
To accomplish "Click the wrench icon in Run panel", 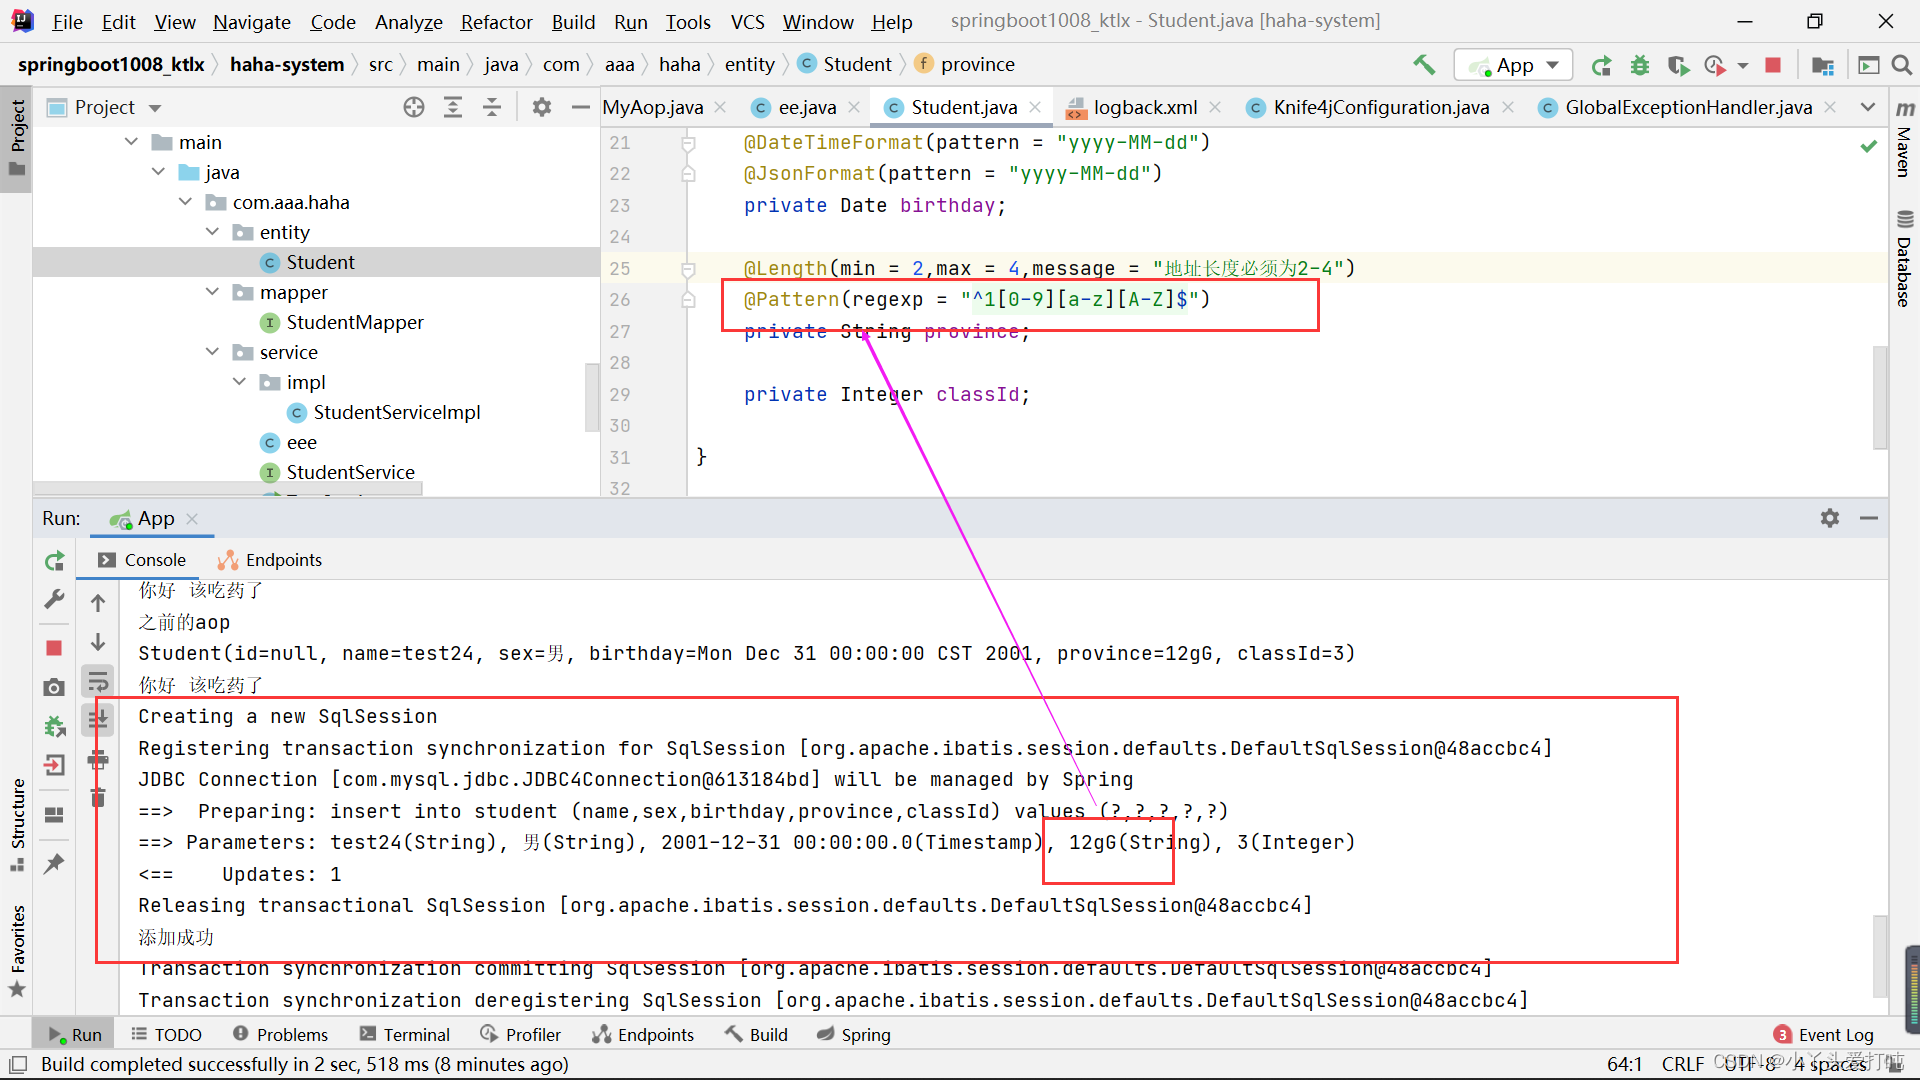I will 54,600.
